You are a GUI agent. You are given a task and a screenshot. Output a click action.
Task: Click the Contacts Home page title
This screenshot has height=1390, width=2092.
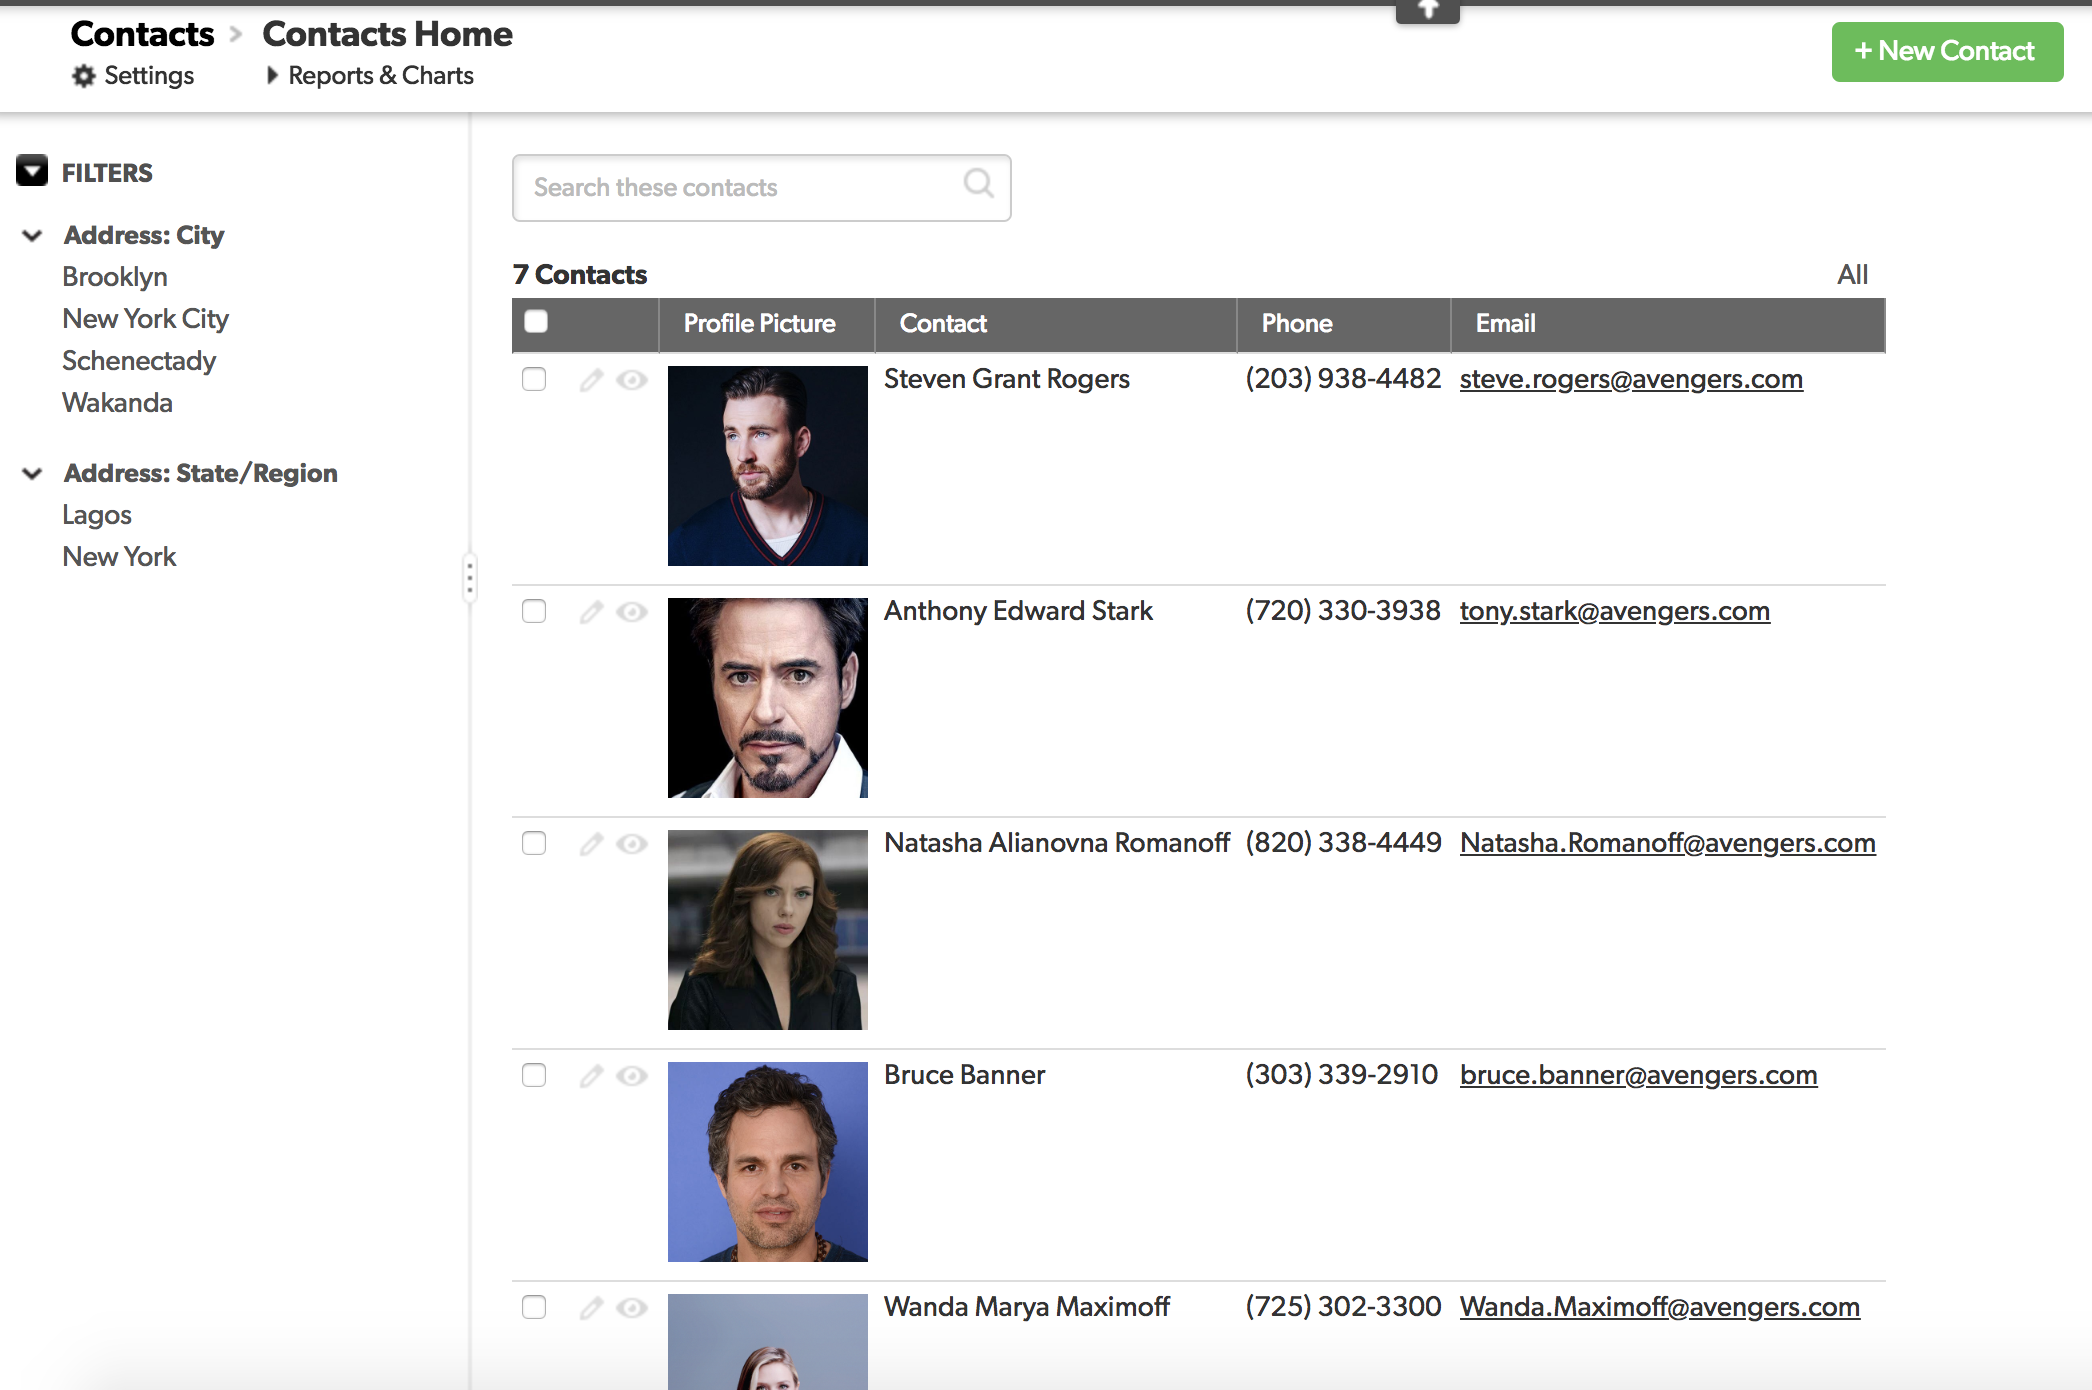[x=387, y=34]
